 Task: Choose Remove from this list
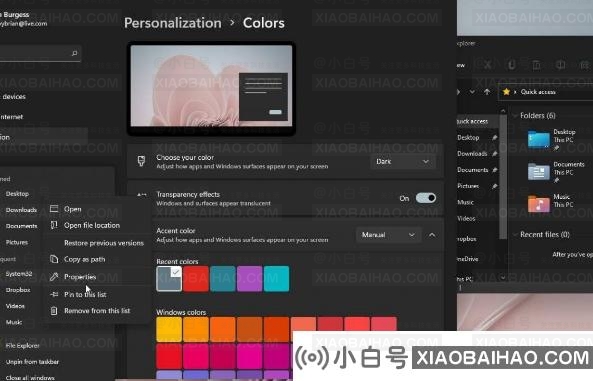pyautogui.click(x=98, y=311)
